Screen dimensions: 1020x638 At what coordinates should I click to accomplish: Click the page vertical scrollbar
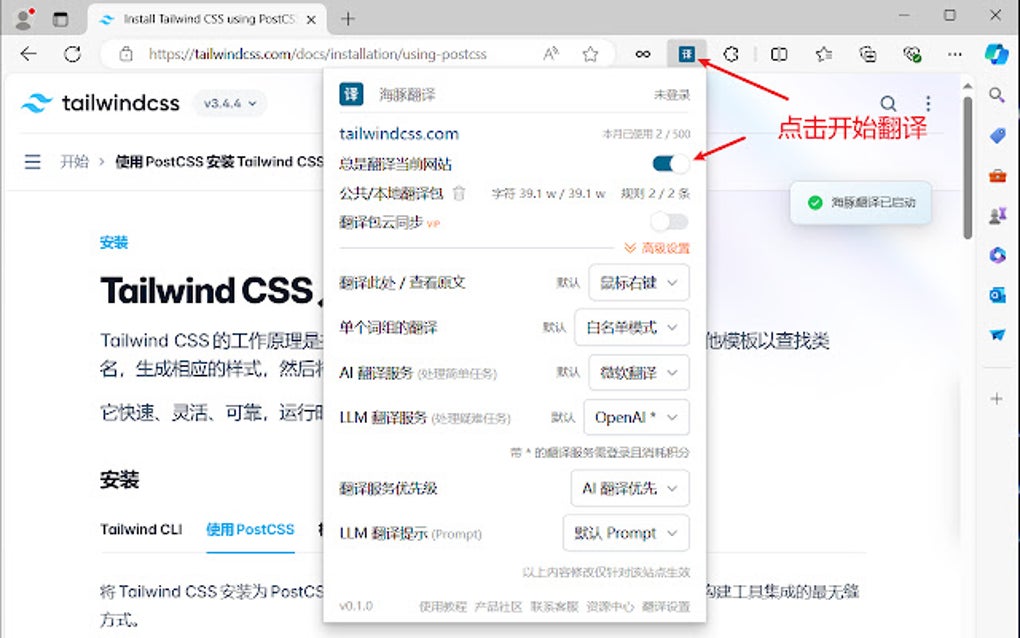coord(968,168)
